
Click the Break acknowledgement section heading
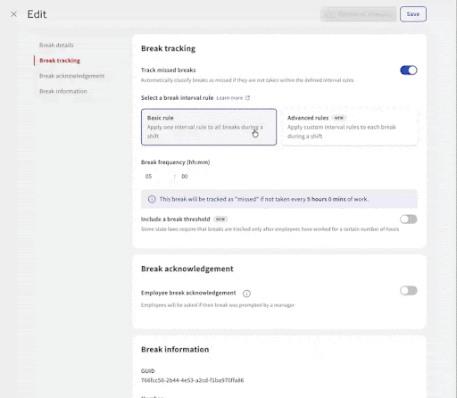pos(187,269)
